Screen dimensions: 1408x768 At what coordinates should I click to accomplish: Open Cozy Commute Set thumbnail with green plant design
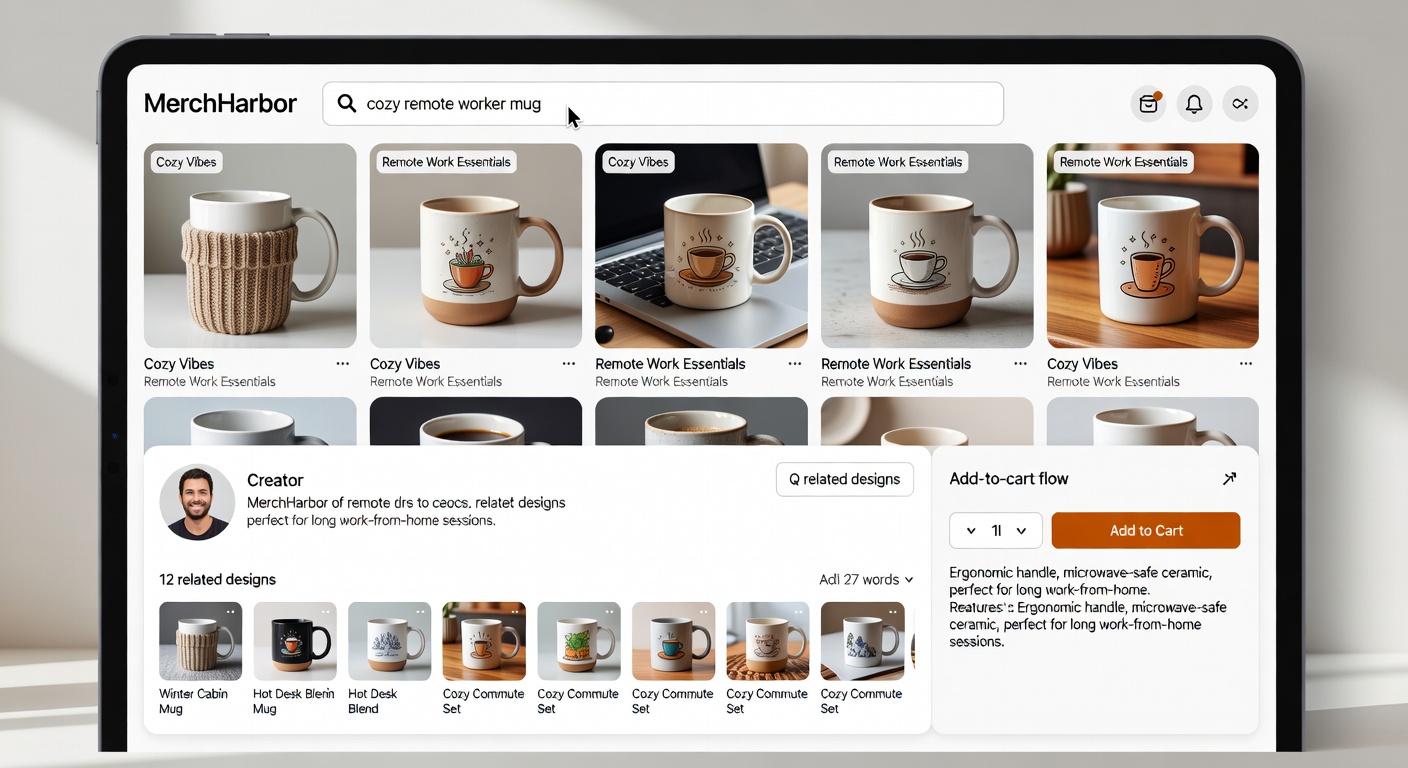pyautogui.click(x=579, y=641)
